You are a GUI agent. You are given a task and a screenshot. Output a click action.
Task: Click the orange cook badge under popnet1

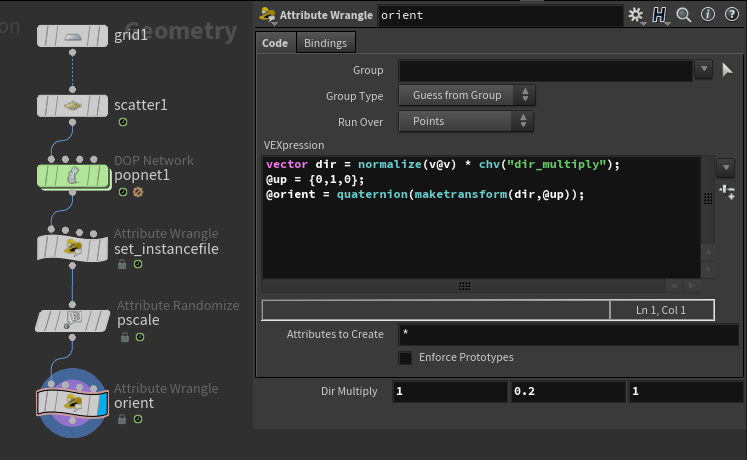138,192
